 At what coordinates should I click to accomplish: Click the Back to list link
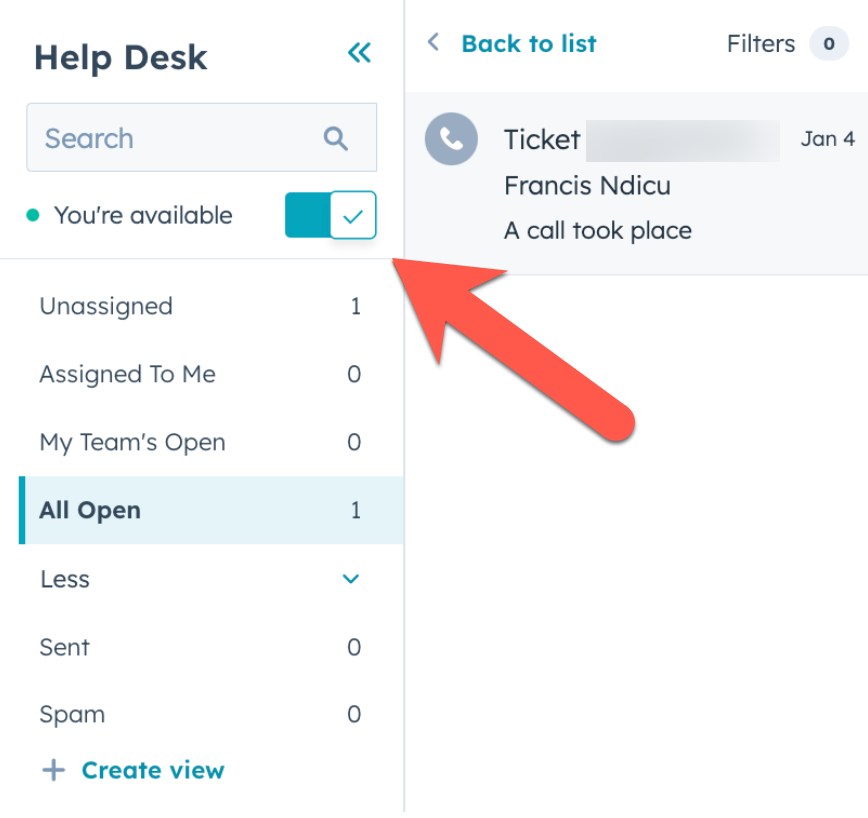[528, 44]
